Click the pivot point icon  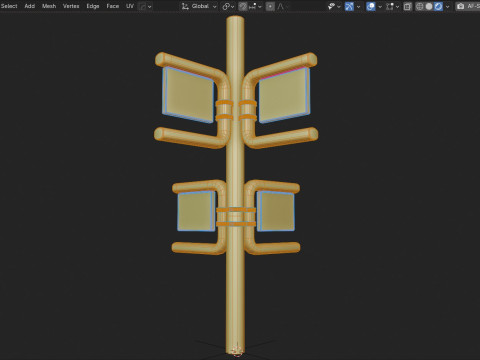pyautogui.click(x=226, y=6)
